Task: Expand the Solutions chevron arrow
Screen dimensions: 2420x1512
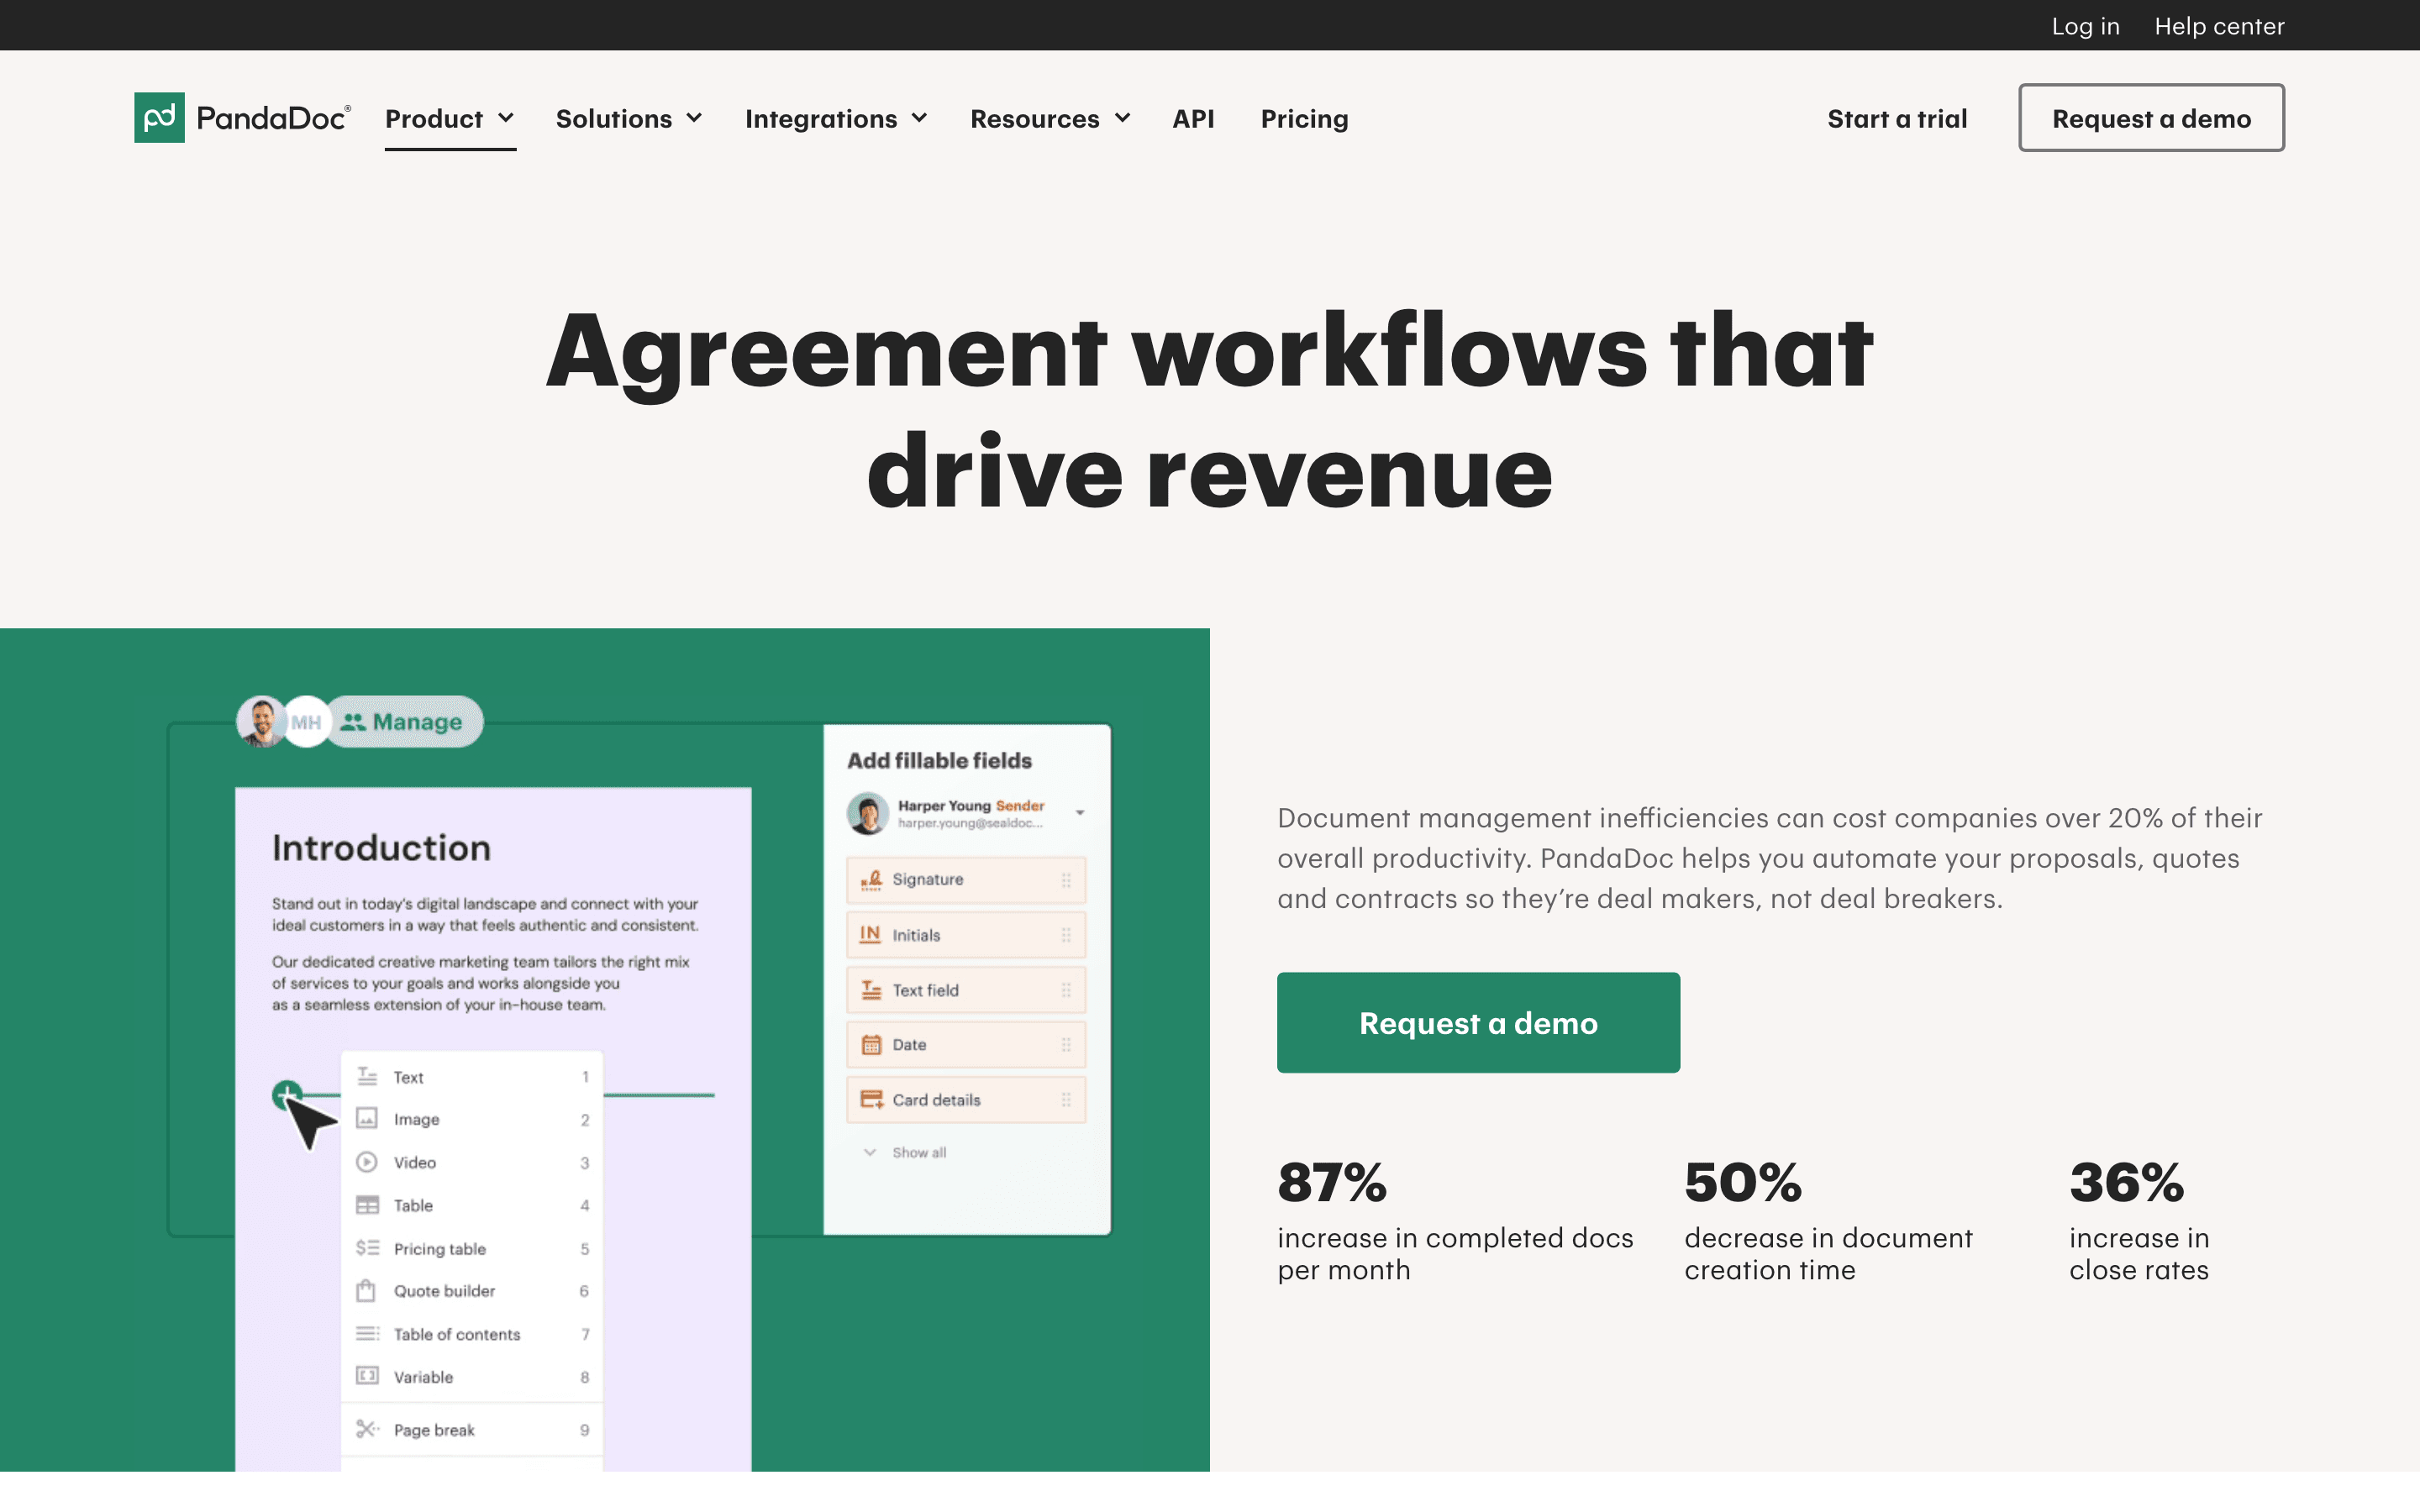Action: pyautogui.click(x=694, y=118)
